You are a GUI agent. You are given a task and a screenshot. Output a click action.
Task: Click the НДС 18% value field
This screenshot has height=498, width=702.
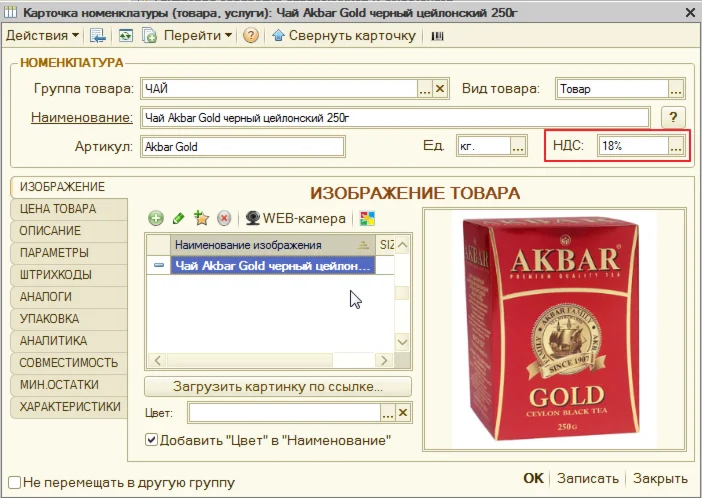(634, 146)
